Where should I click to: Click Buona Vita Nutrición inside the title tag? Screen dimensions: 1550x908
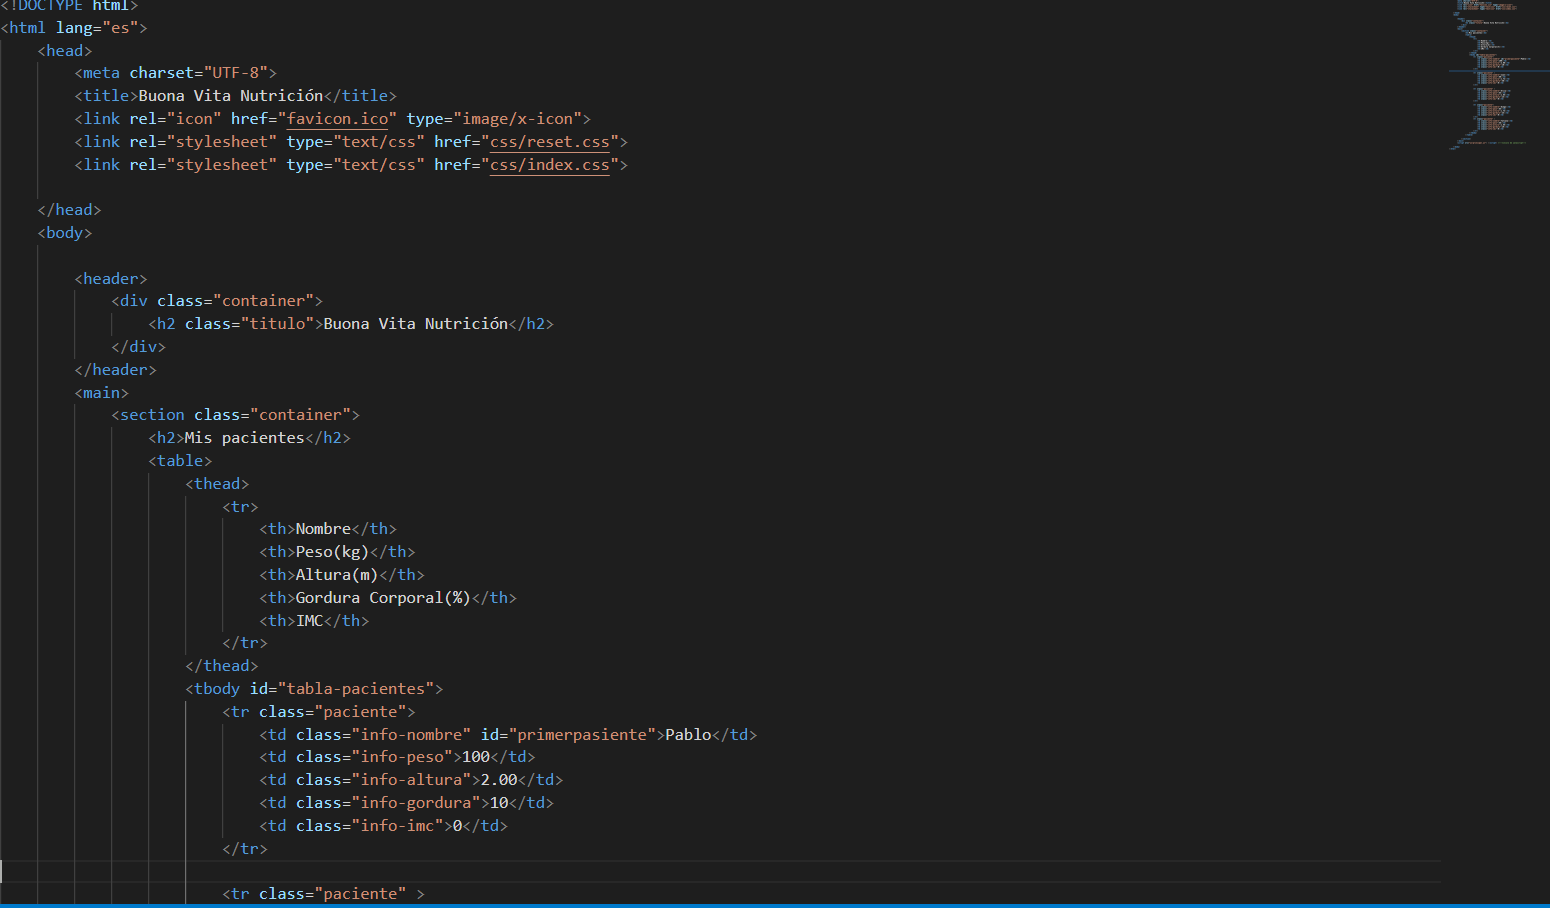click(231, 96)
